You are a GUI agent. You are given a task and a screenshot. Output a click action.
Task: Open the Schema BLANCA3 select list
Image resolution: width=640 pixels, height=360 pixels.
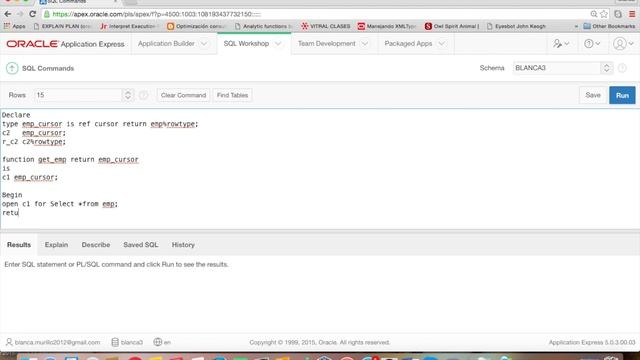coord(563,68)
